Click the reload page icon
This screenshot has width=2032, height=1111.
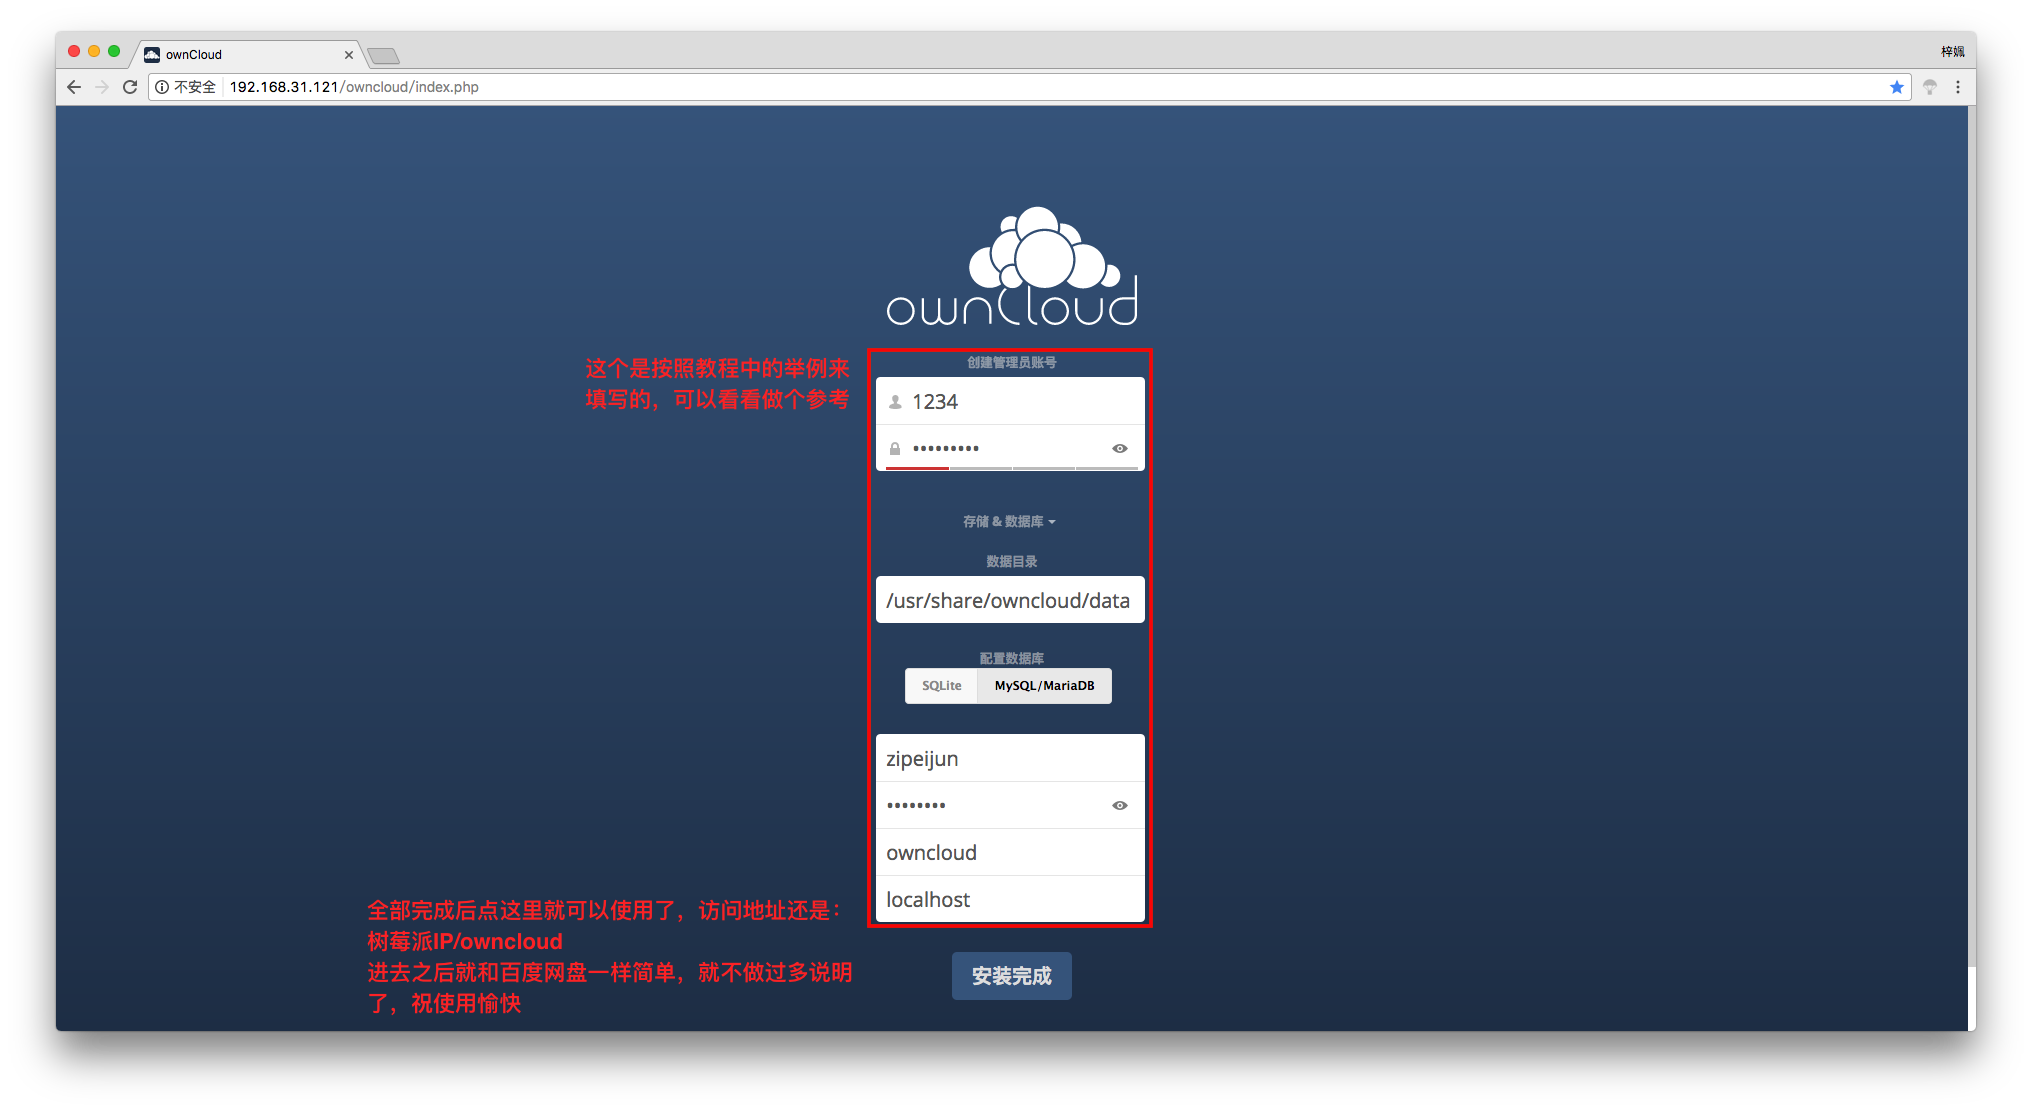(x=130, y=87)
